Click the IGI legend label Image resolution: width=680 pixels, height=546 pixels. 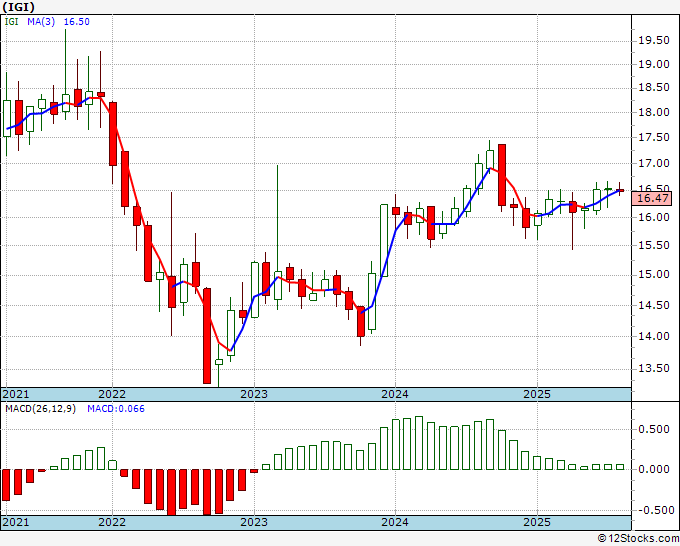coord(12,22)
